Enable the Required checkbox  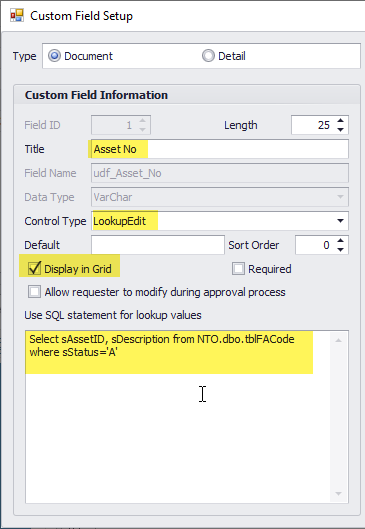(x=238, y=269)
